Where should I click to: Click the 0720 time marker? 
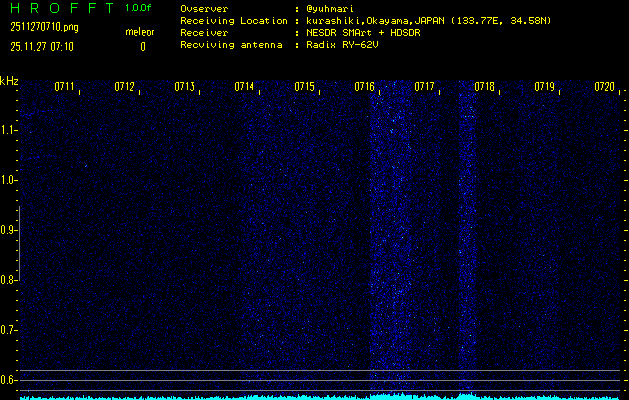(605, 87)
